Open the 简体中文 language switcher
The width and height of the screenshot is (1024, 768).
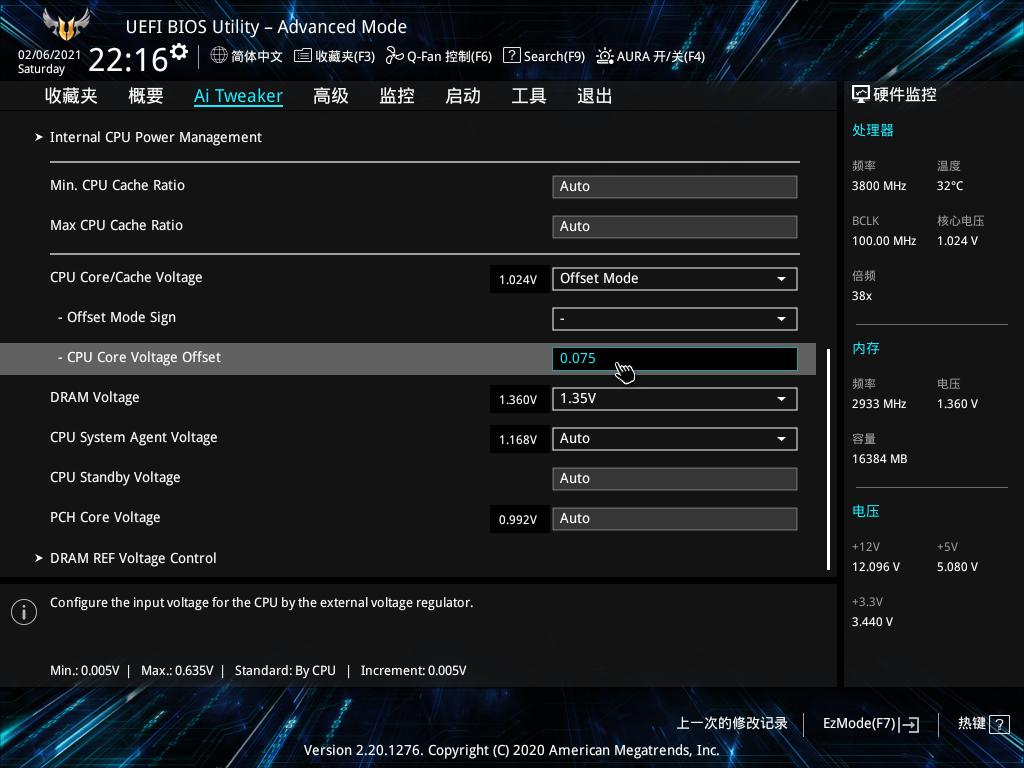point(246,56)
